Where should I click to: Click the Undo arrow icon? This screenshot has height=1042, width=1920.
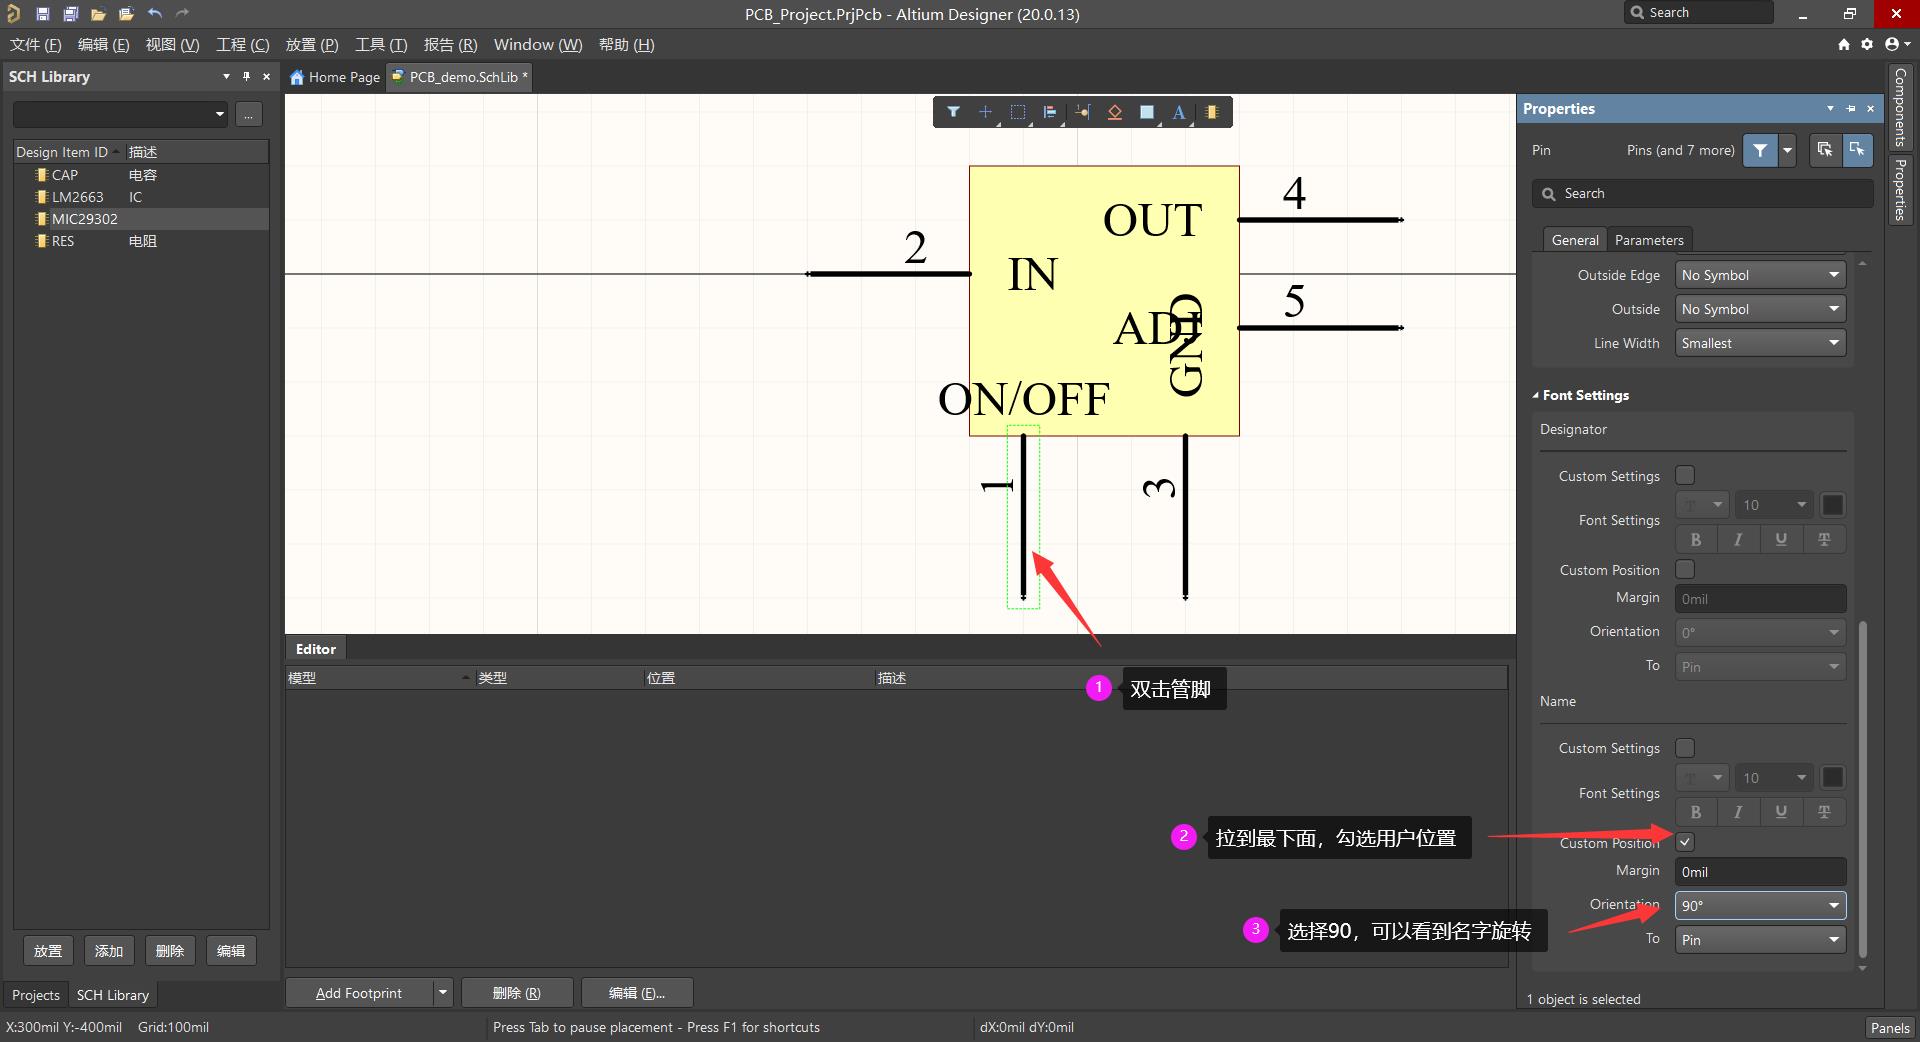coord(154,14)
